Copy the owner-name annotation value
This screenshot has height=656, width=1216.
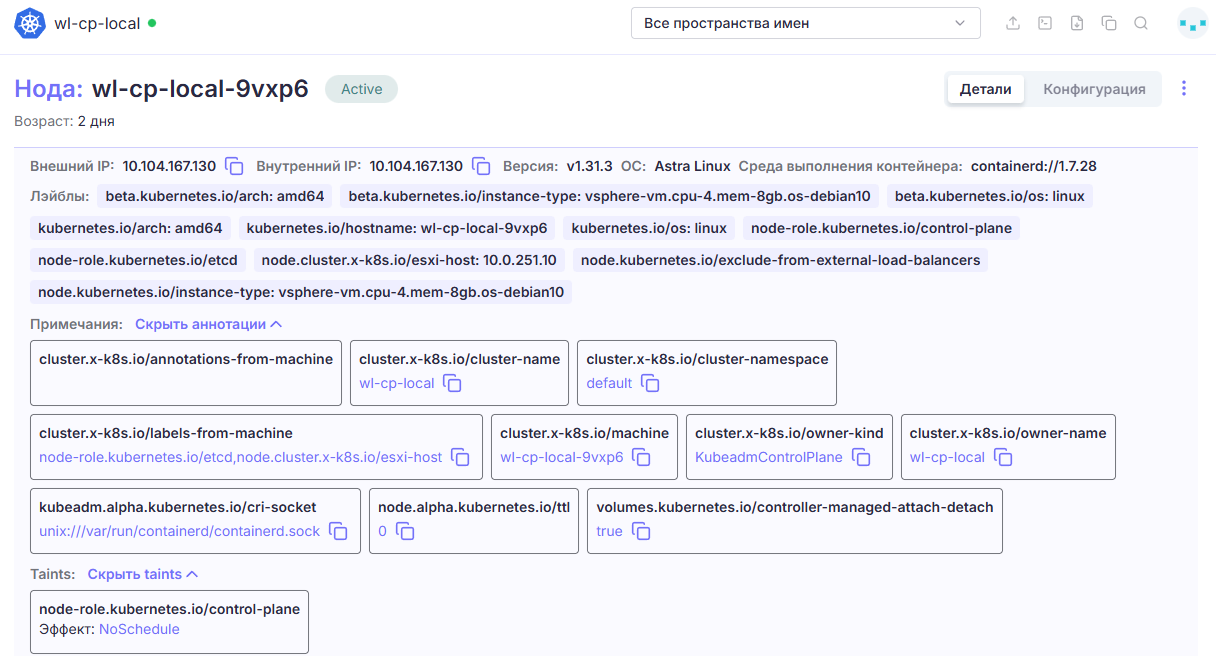pyautogui.click(x=1003, y=457)
